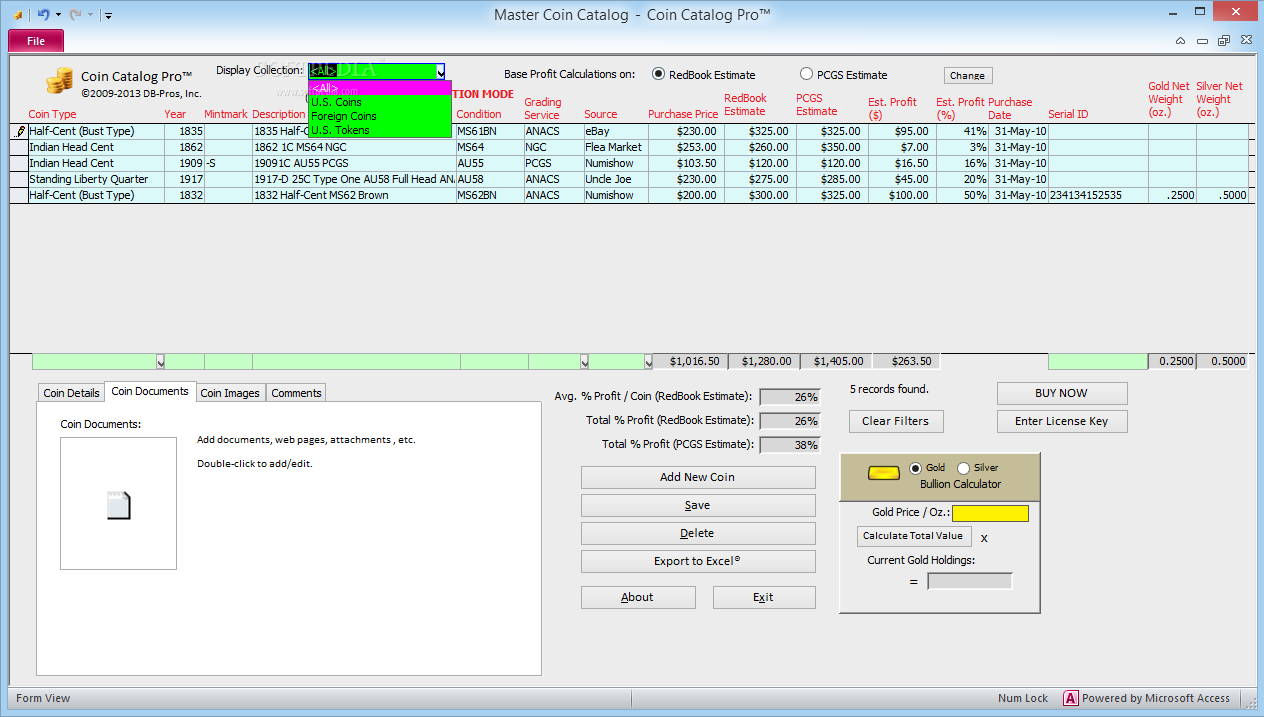Click the Year filter field below the table
The height and width of the screenshot is (717, 1264).
tap(185, 361)
